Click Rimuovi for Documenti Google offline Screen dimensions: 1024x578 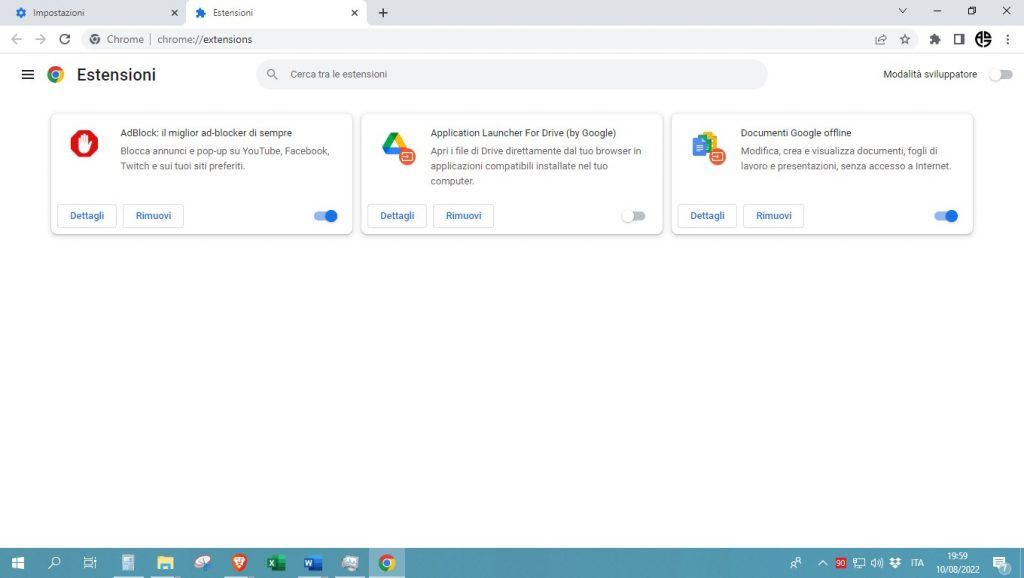click(773, 216)
